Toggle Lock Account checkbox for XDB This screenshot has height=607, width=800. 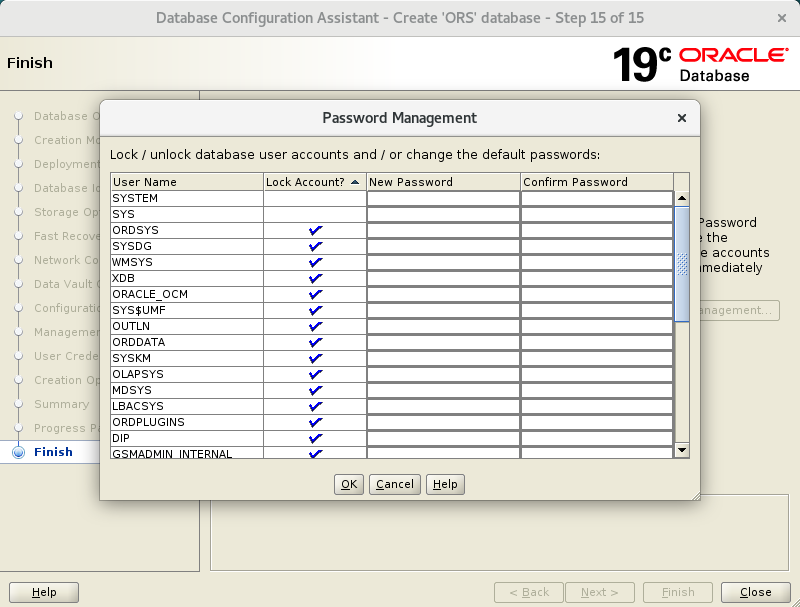point(315,278)
